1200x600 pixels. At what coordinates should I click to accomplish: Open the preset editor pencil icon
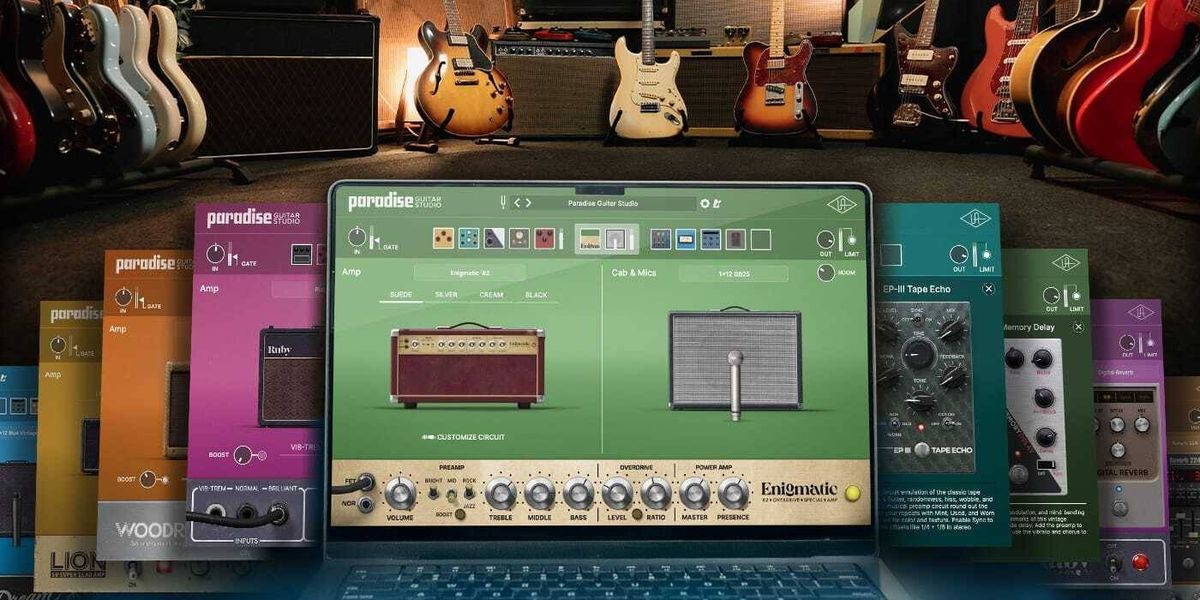pos(717,202)
